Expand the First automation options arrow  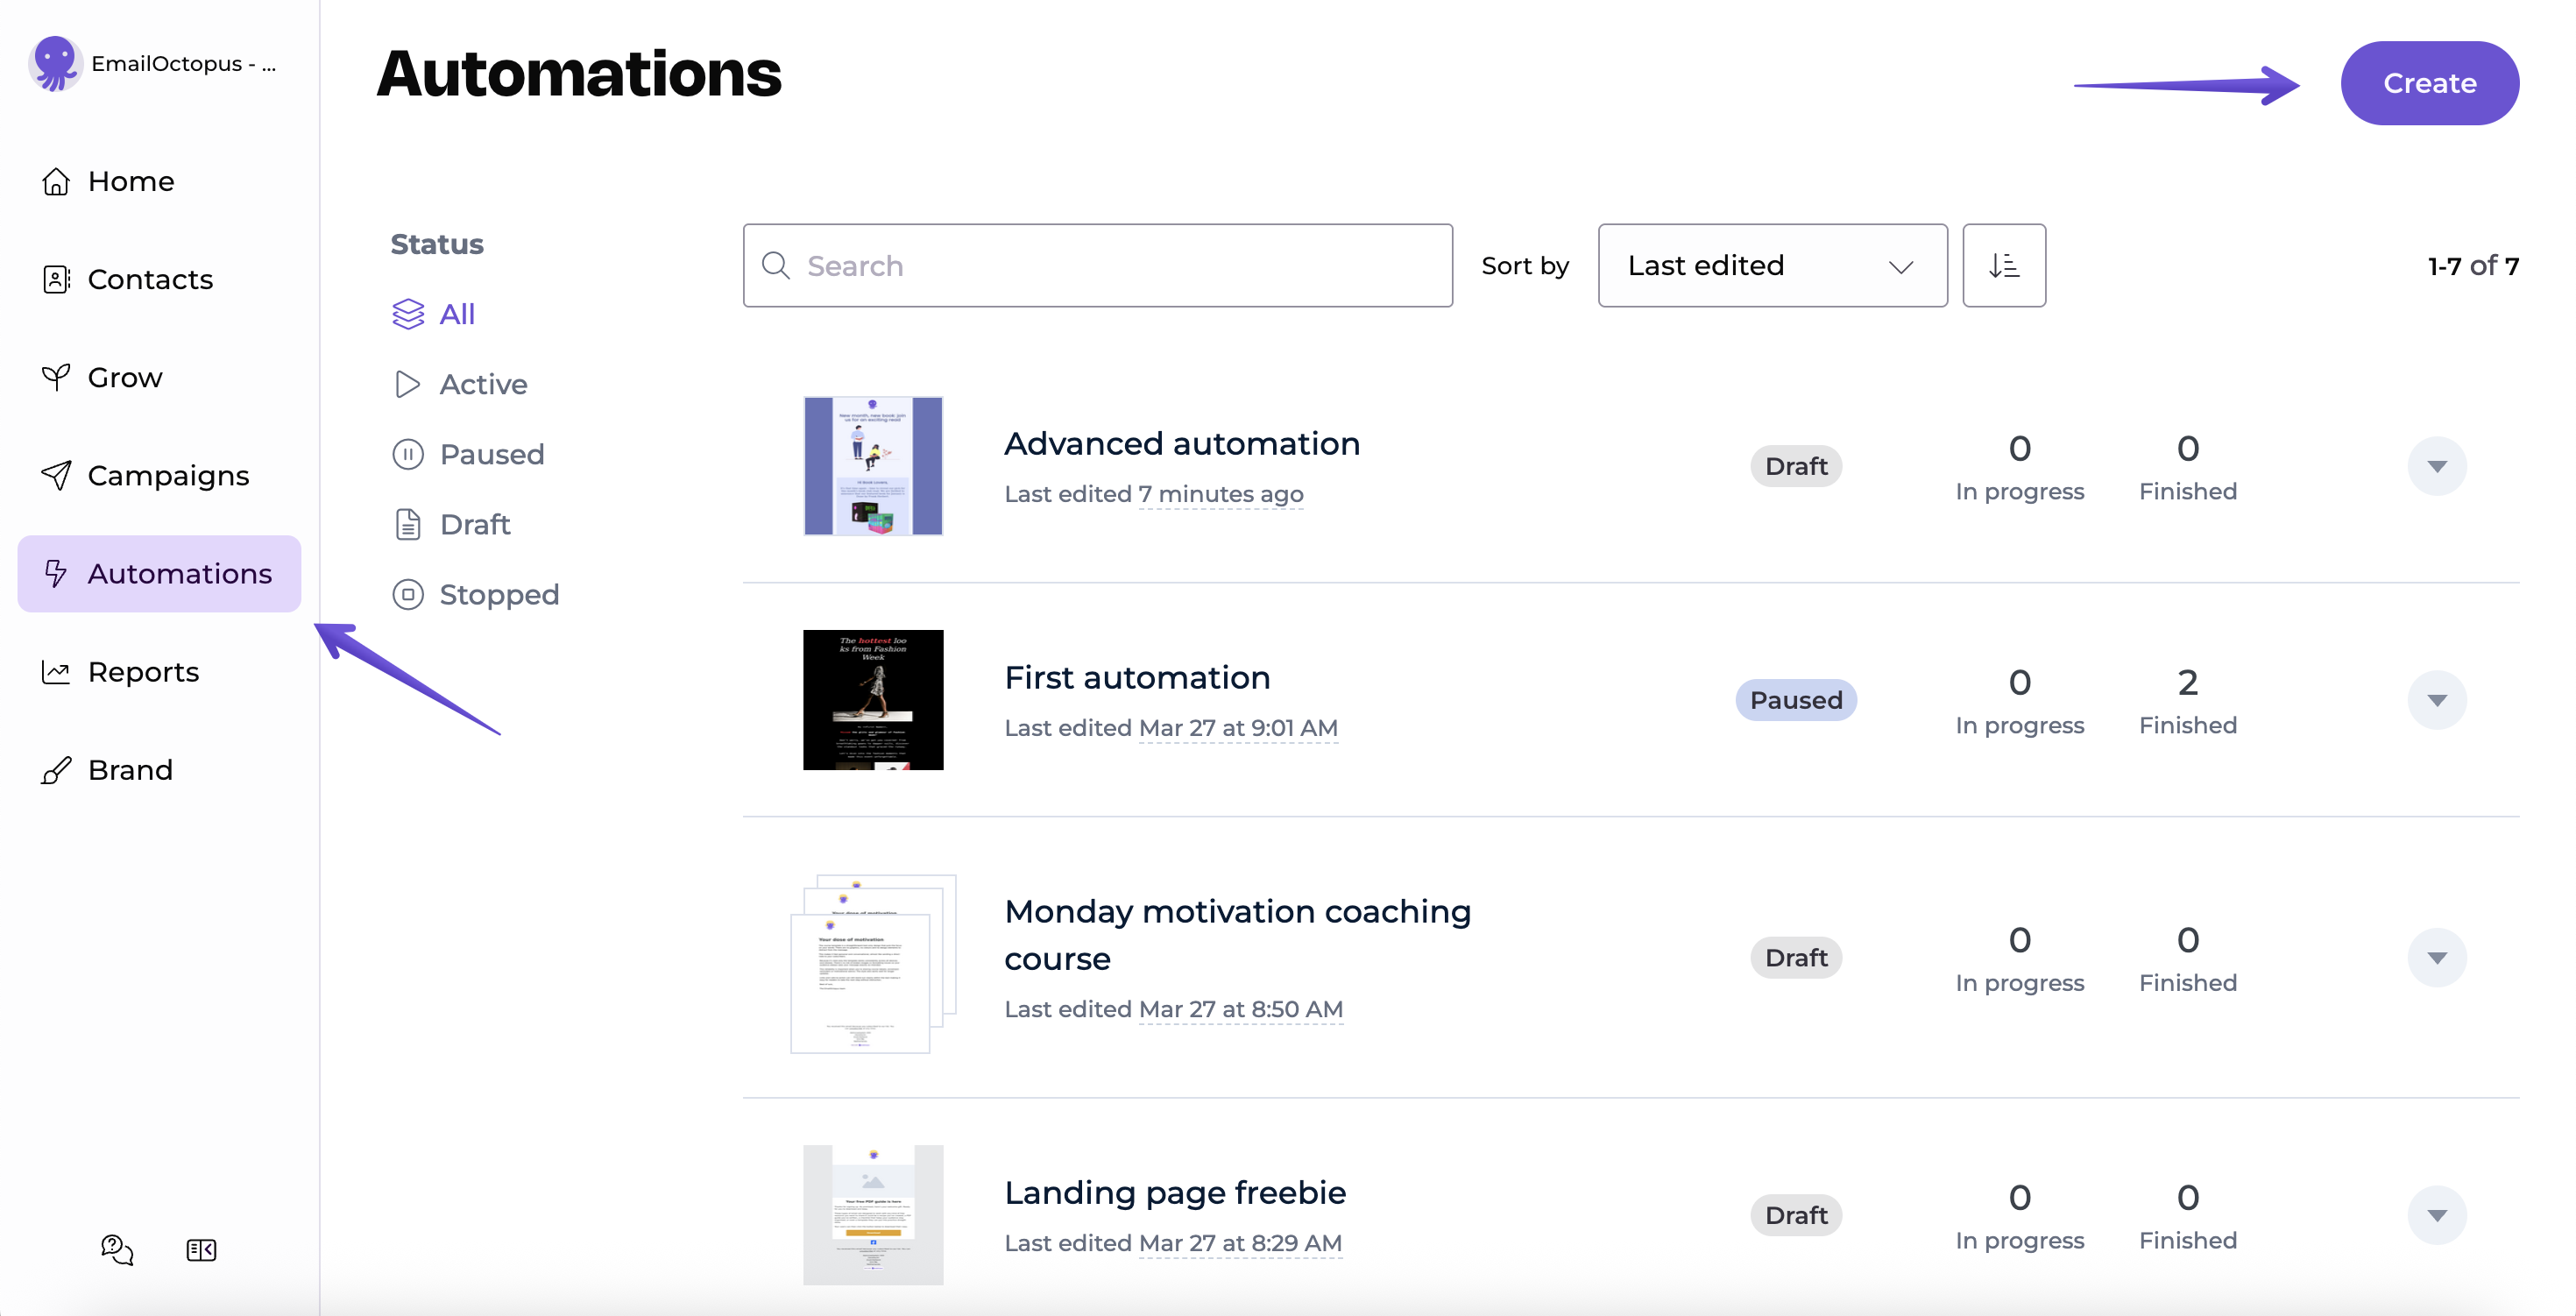2436,700
